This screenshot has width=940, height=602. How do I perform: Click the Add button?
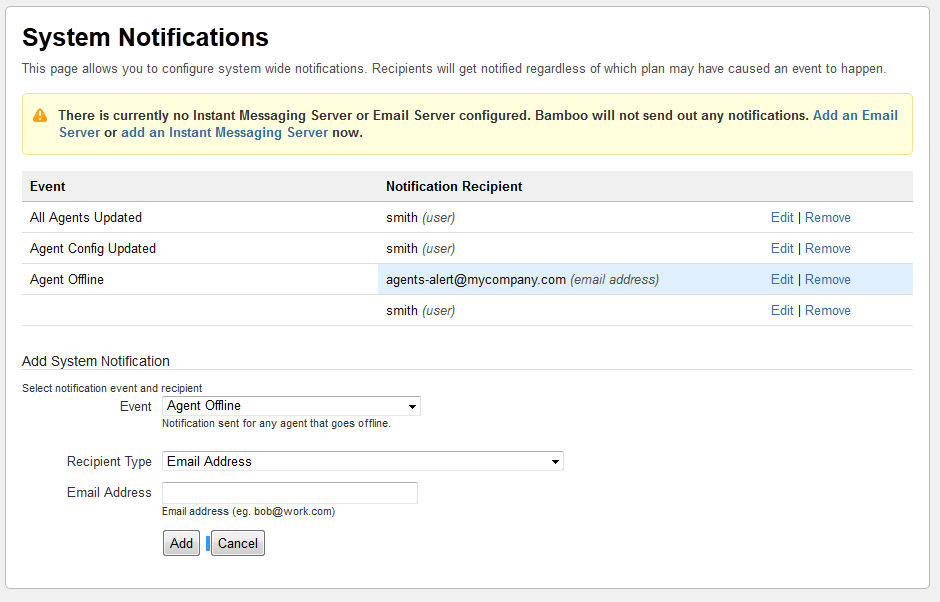click(181, 543)
